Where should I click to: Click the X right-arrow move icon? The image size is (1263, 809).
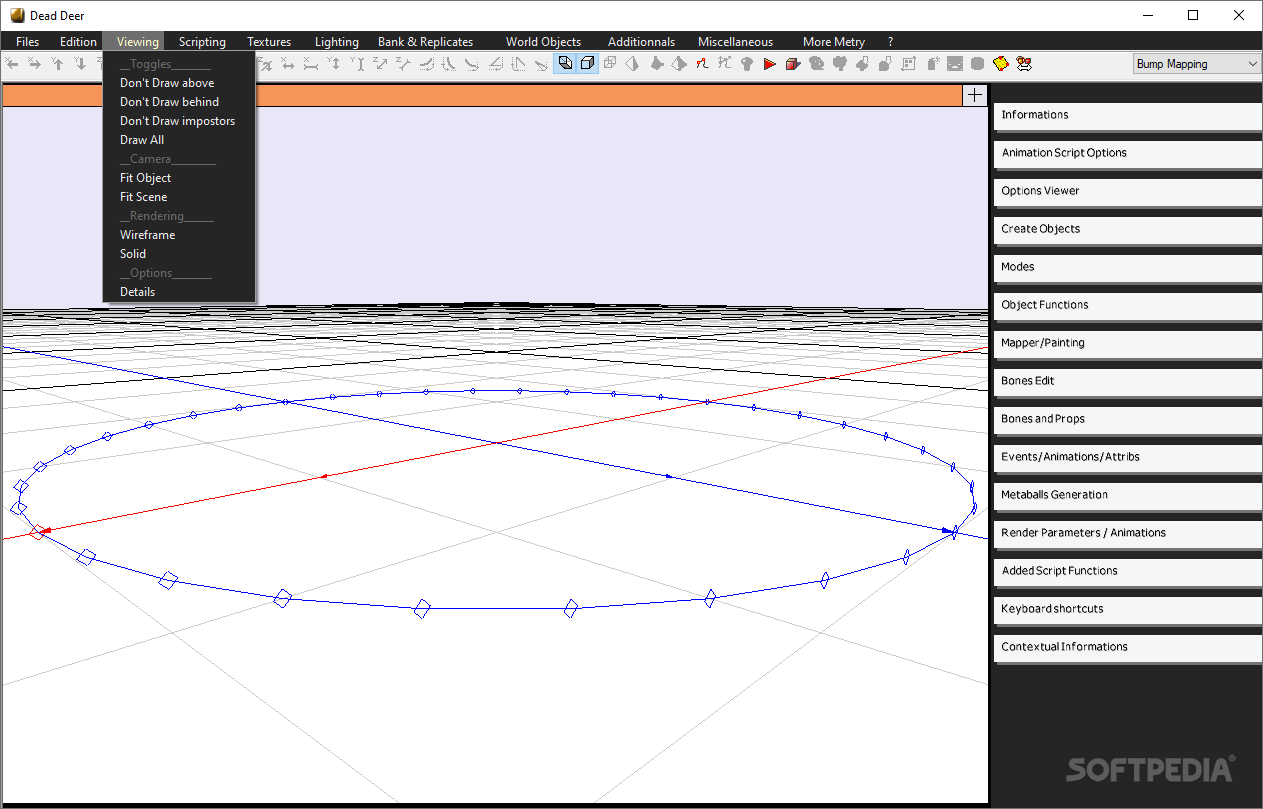[34, 64]
